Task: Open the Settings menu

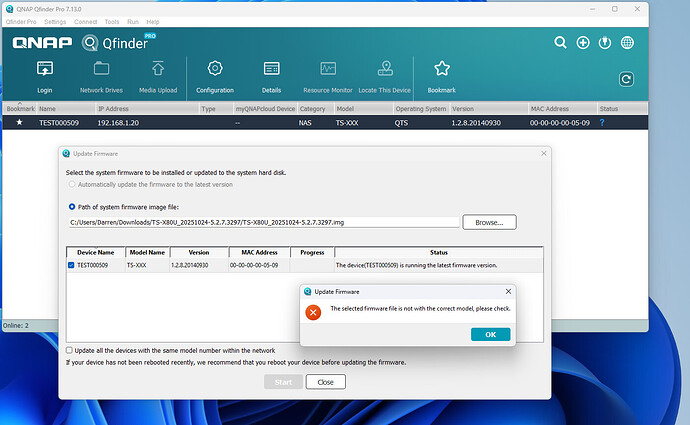Action: click(x=56, y=20)
